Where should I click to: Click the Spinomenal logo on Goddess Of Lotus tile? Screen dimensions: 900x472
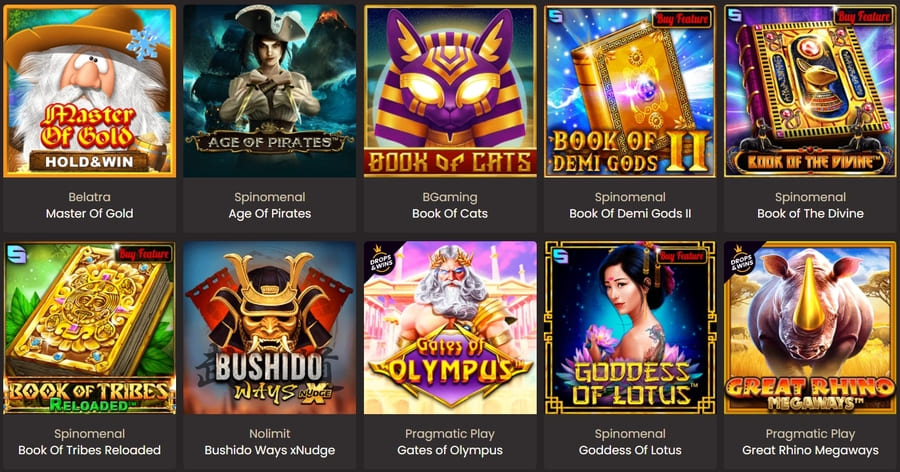[x=560, y=256]
